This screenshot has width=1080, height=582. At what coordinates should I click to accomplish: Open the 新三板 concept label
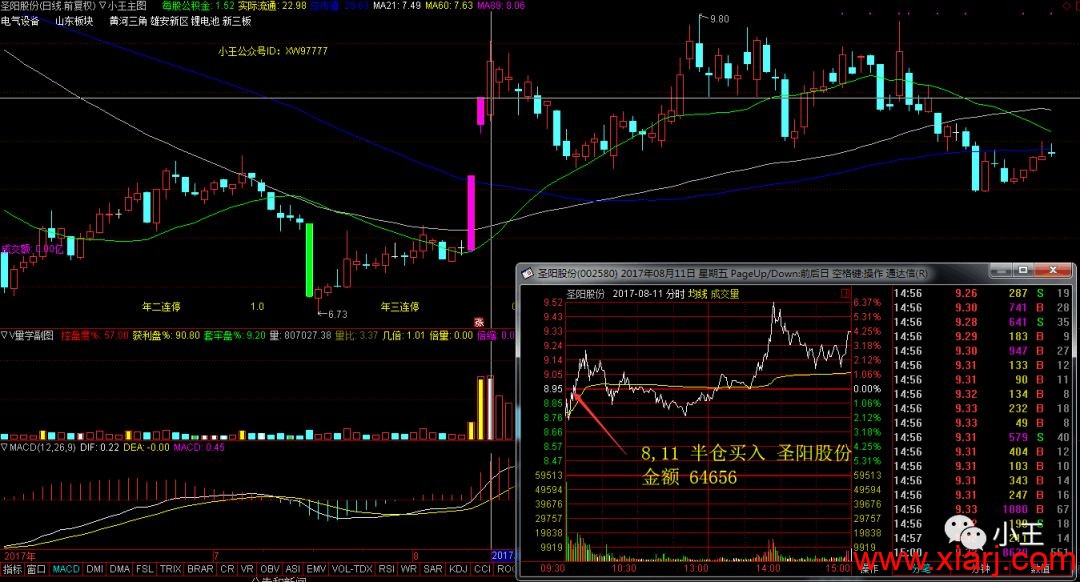point(237,21)
